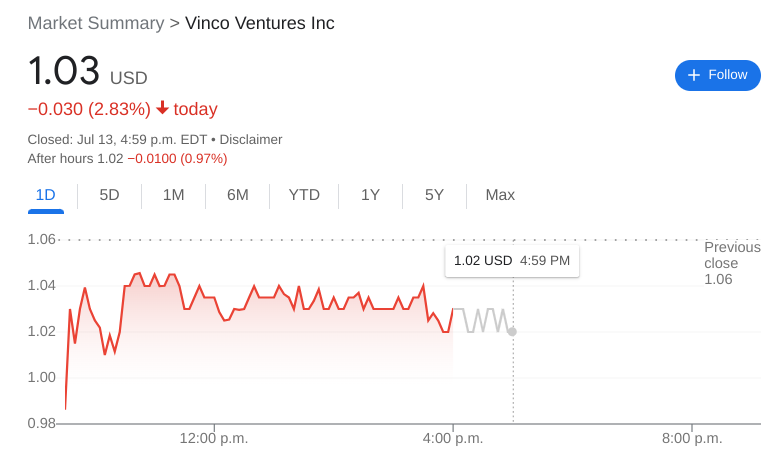Viewport: 775px width, 457px height.
Task: Switch to the 5D tab
Action: click(x=109, y=195)
